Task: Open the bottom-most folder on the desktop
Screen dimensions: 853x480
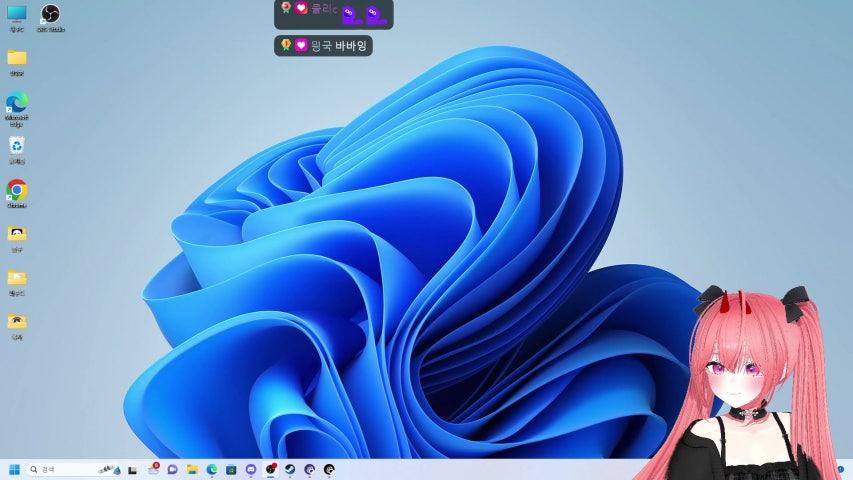Action: pos(17,321)
